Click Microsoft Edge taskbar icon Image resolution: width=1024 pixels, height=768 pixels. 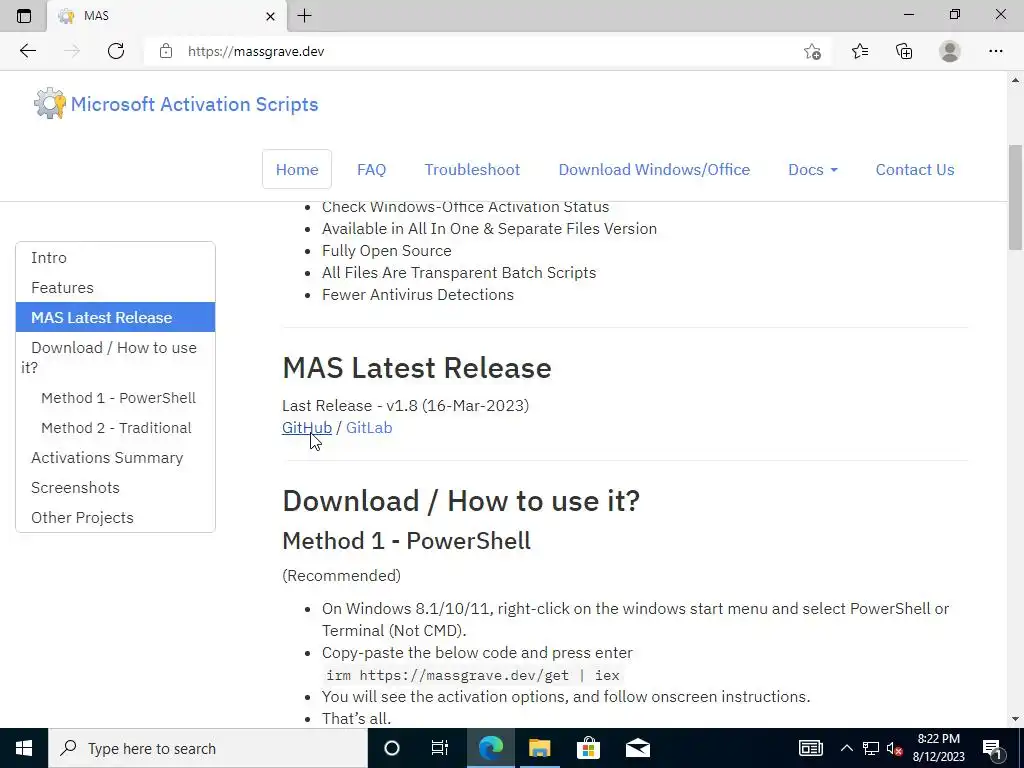(491, 748)
